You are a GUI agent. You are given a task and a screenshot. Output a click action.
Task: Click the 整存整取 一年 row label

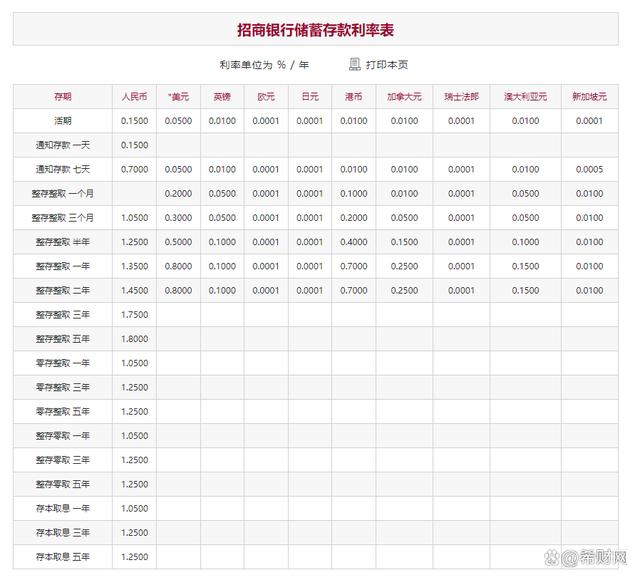(x=63, y=266)
